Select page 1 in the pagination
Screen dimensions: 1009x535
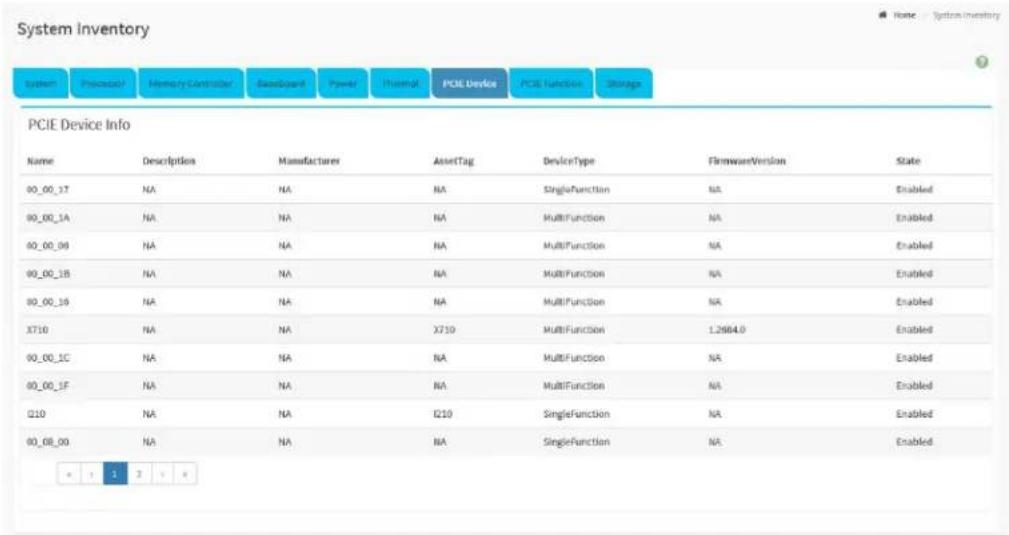115,474
